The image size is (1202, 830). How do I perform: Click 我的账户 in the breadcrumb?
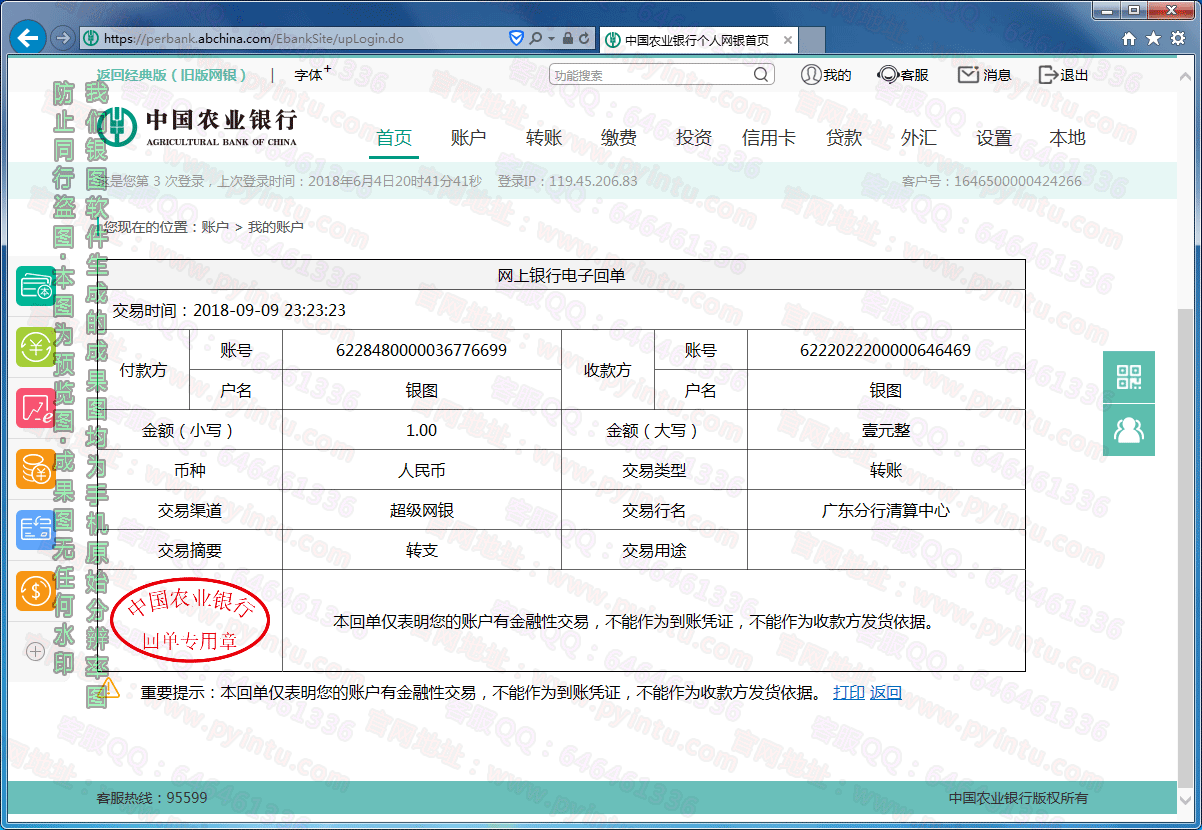[275, 227]
